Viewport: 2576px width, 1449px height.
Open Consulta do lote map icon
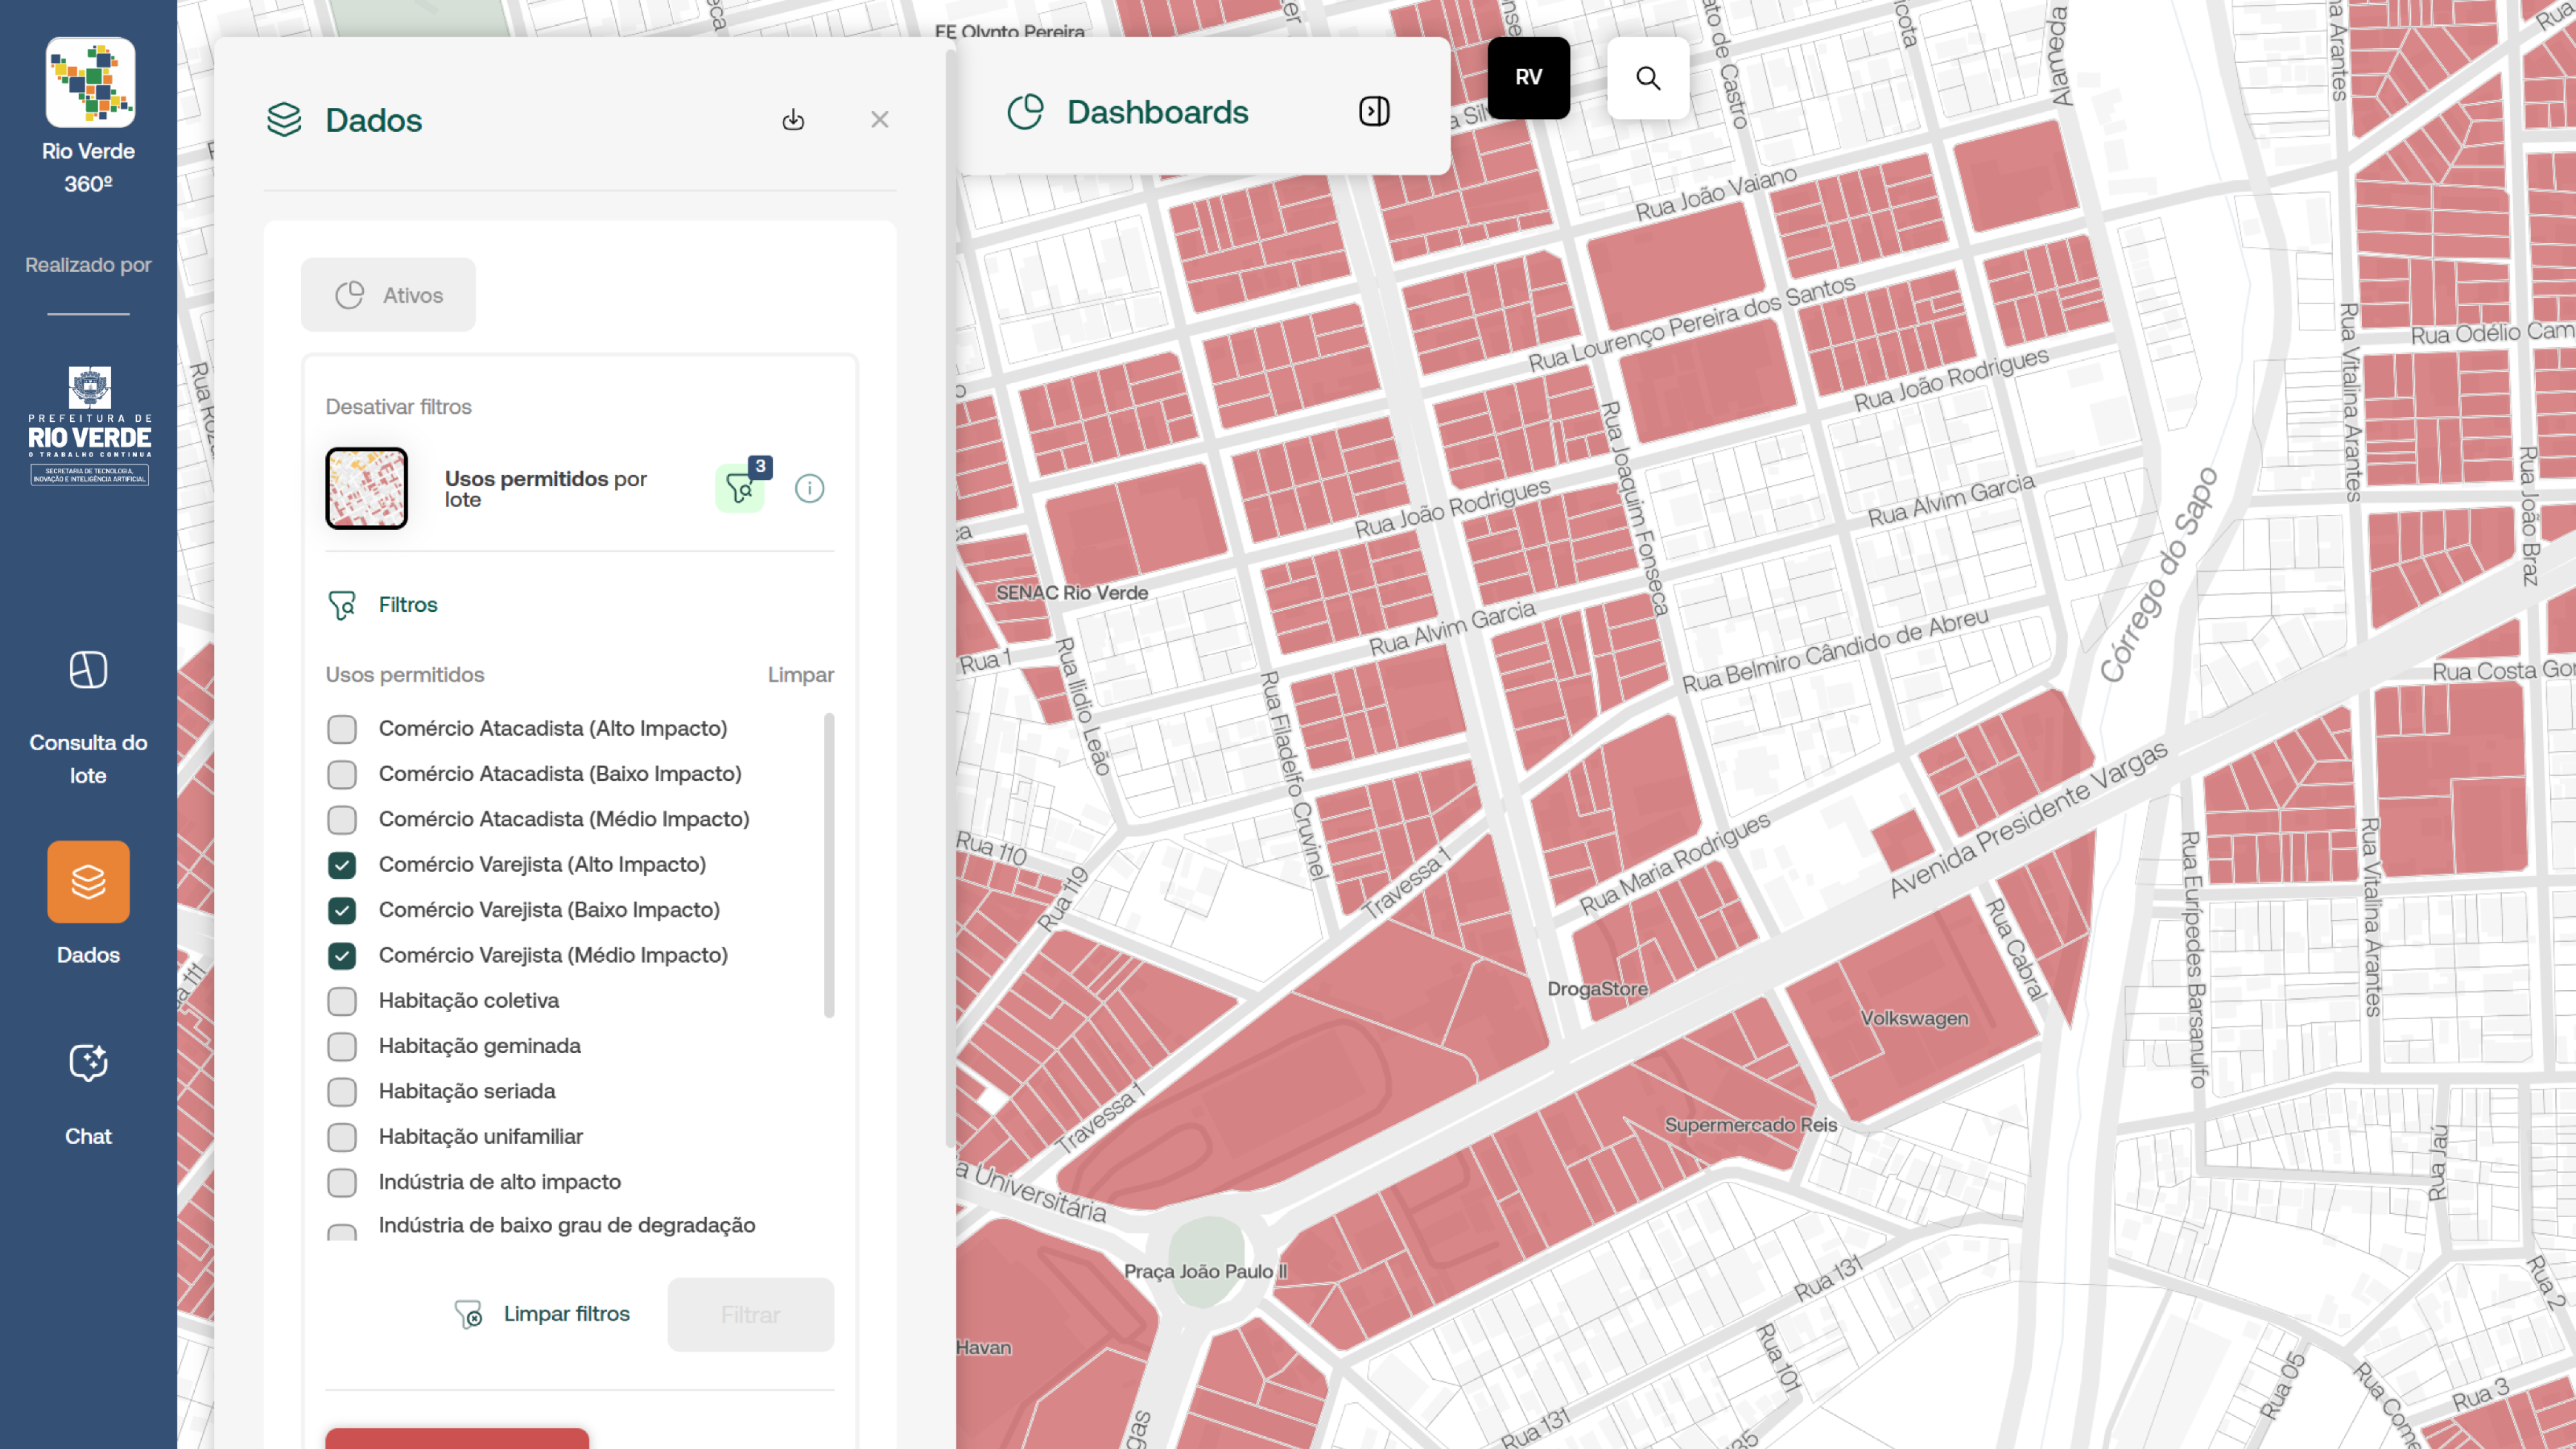pyautogui.click(x=88, y=670)
